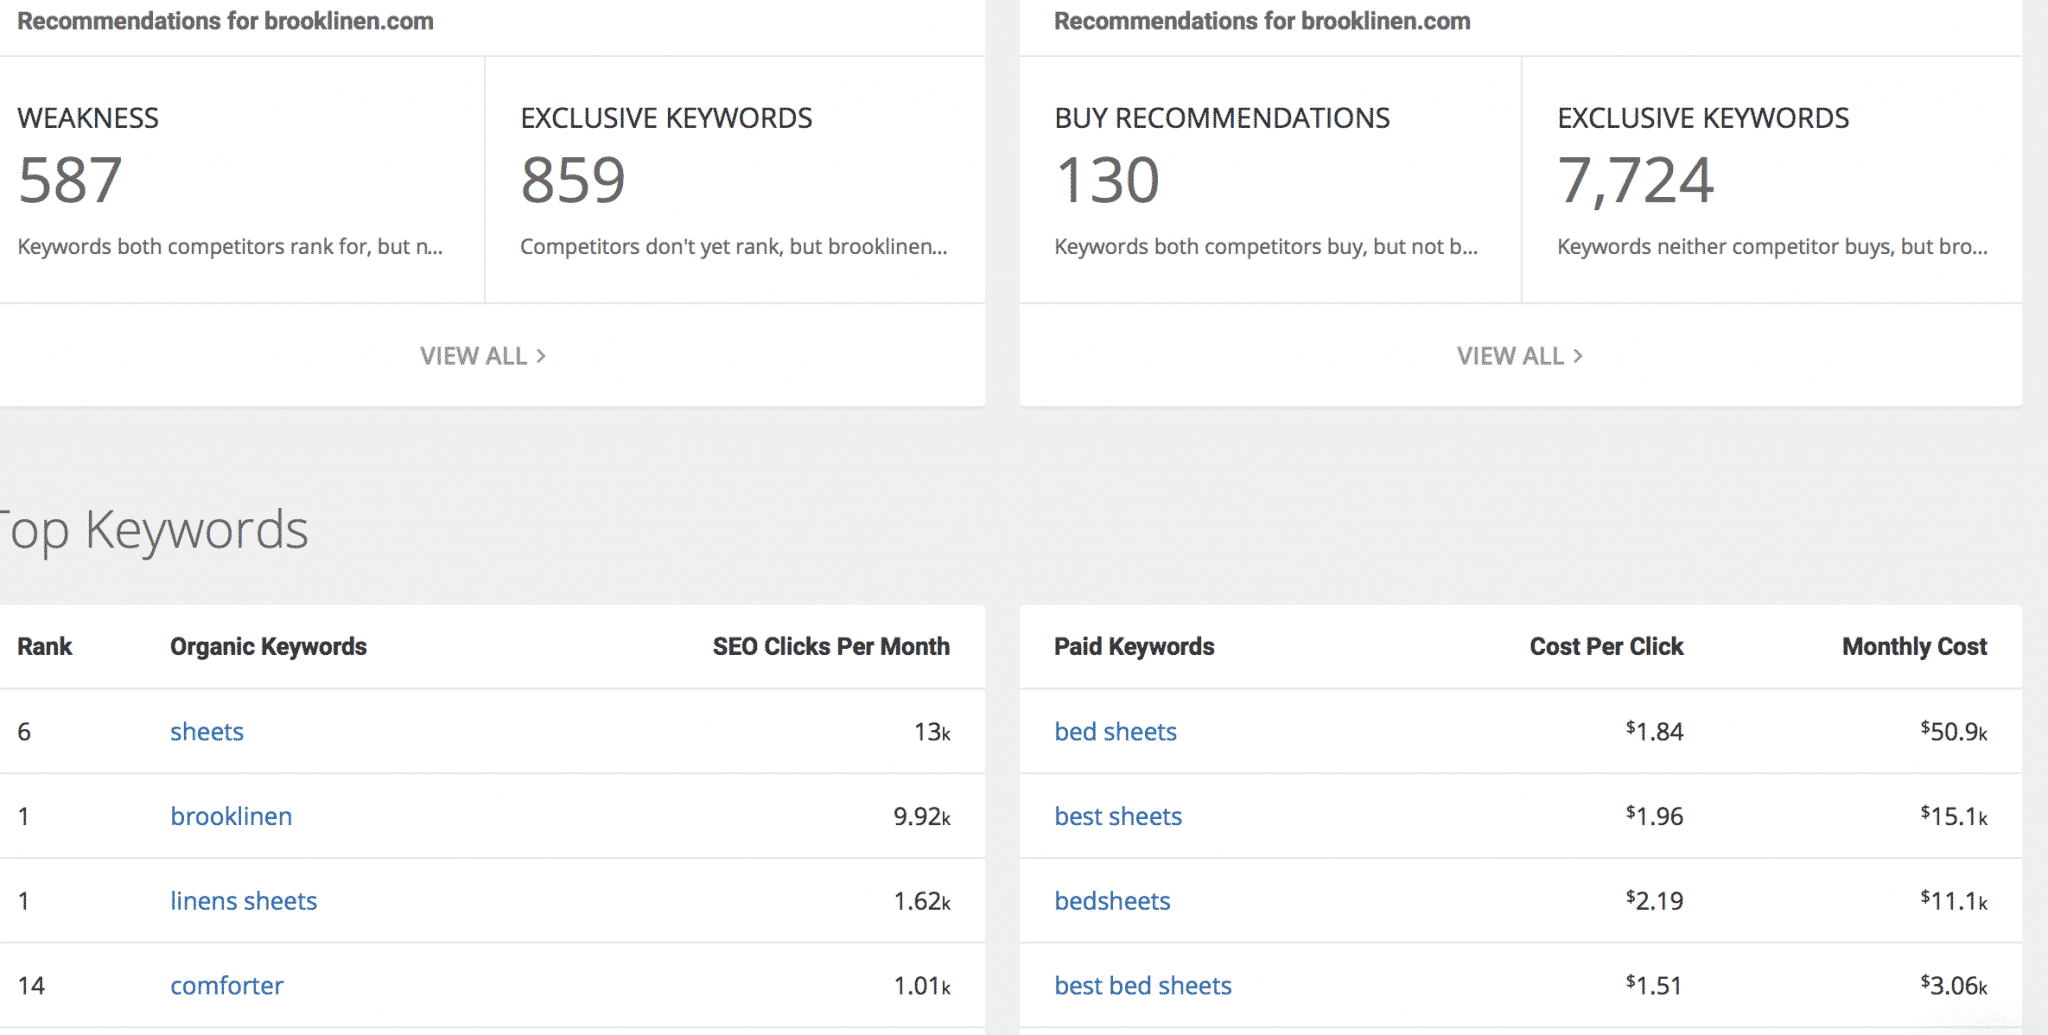This screenshot has height=1035, width=2048.
Task: Click the $11.1k monthly cost value
Action: (1953, 902)
